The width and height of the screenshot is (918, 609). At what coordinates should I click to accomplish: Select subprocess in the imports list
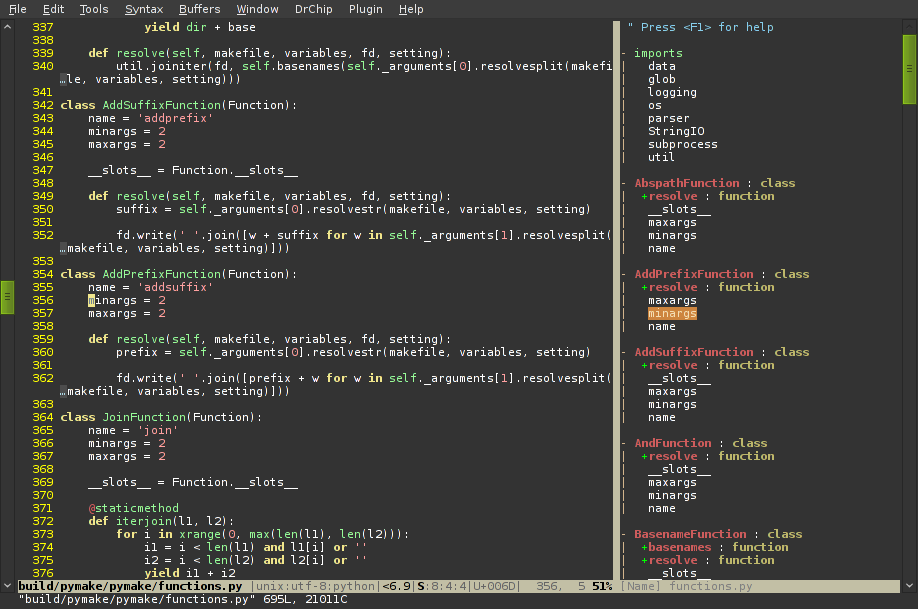pyautogui.click(x=682, y=144)
